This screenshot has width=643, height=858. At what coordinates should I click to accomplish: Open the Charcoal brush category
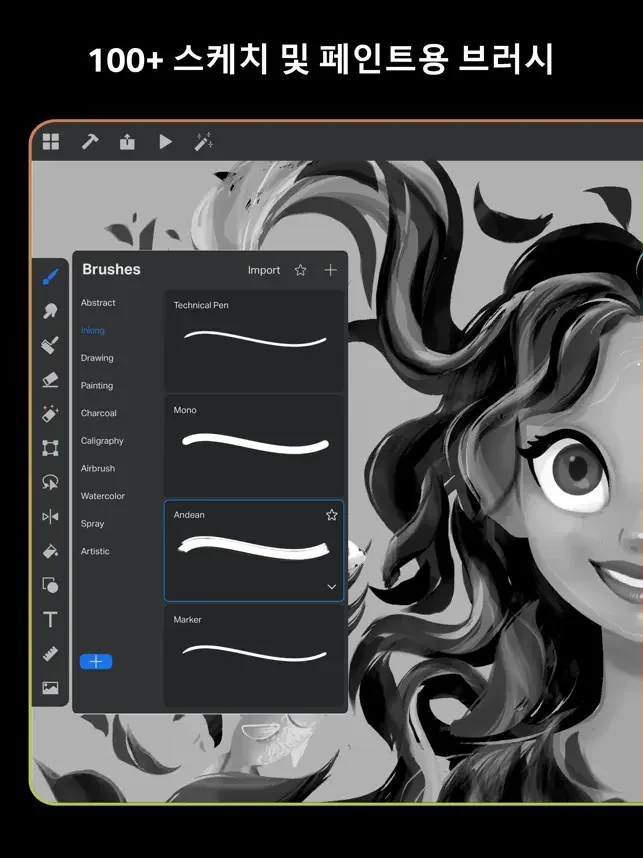[99, 413]
